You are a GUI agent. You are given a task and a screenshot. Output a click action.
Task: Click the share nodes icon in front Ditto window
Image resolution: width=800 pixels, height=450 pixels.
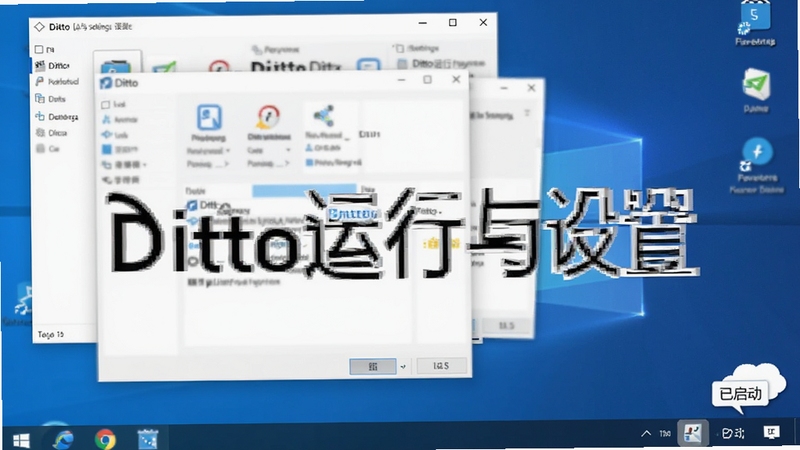pos(324,116)
